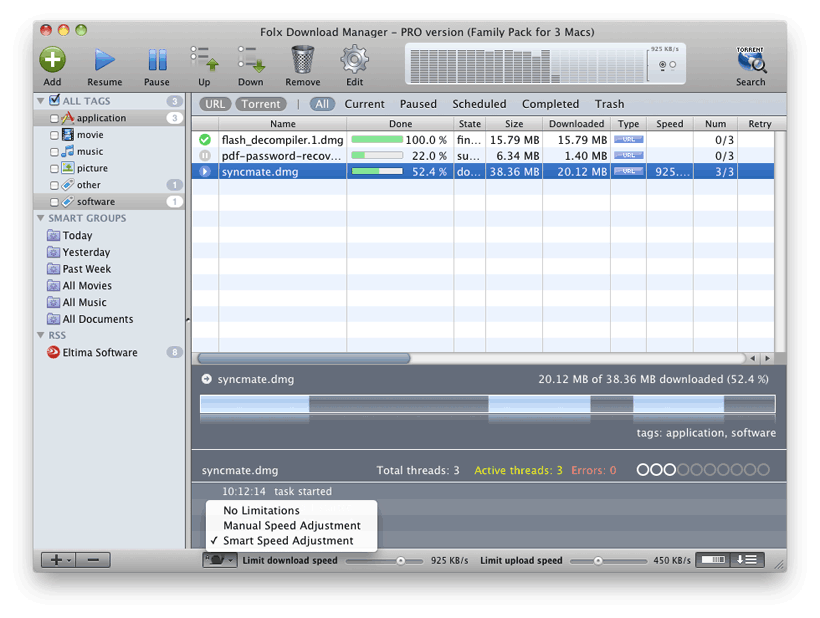
Task: Sort by the Size column header
Action: point(514,124)
